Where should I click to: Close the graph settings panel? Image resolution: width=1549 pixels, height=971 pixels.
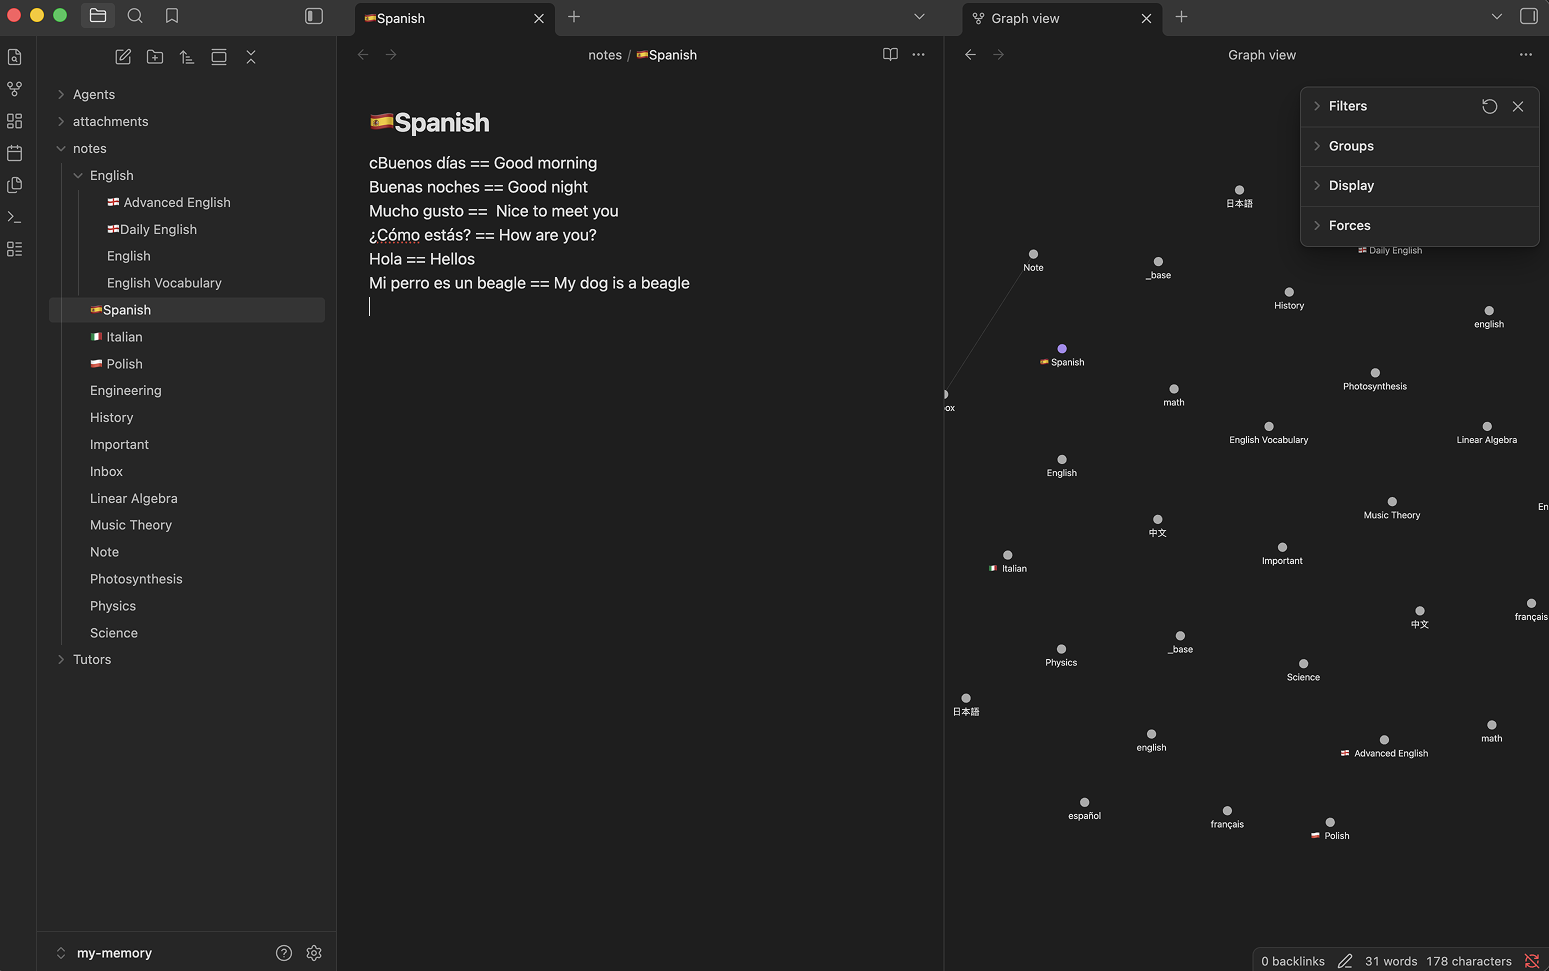(1518, 106)
